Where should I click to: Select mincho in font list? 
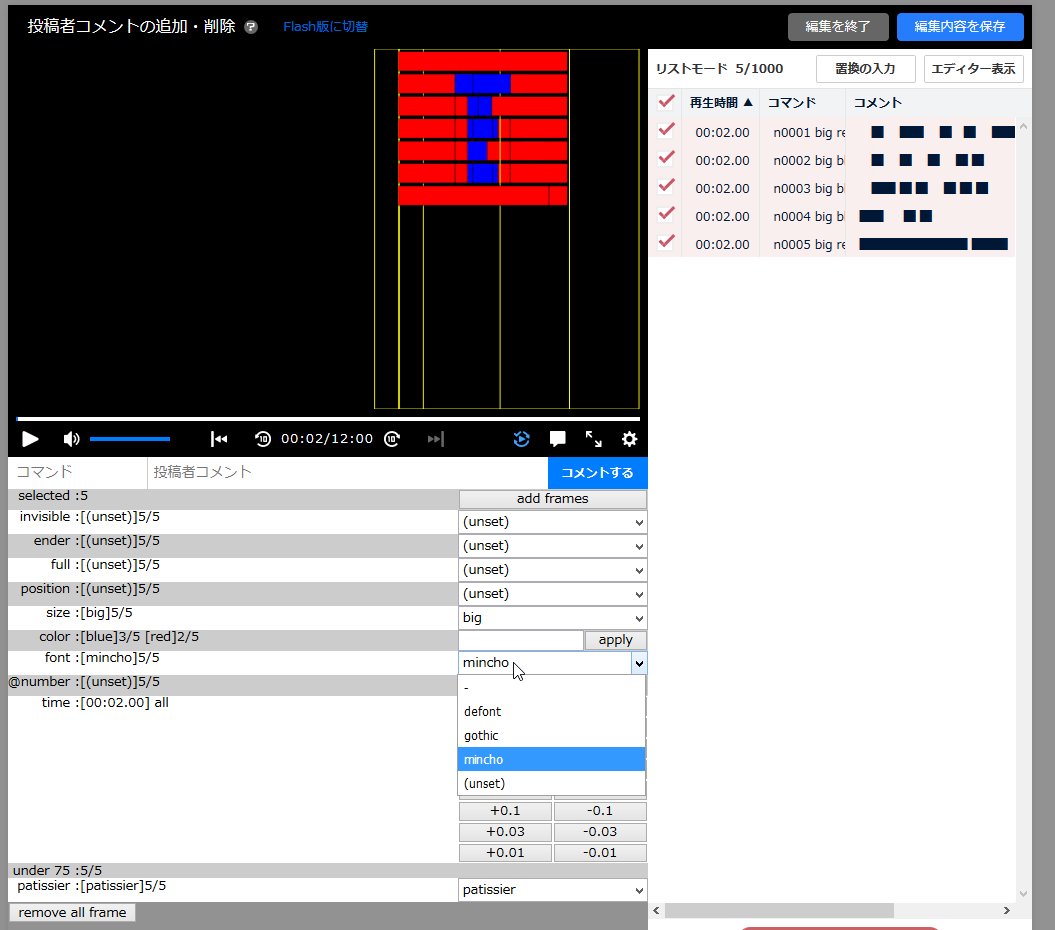(551, 759)
